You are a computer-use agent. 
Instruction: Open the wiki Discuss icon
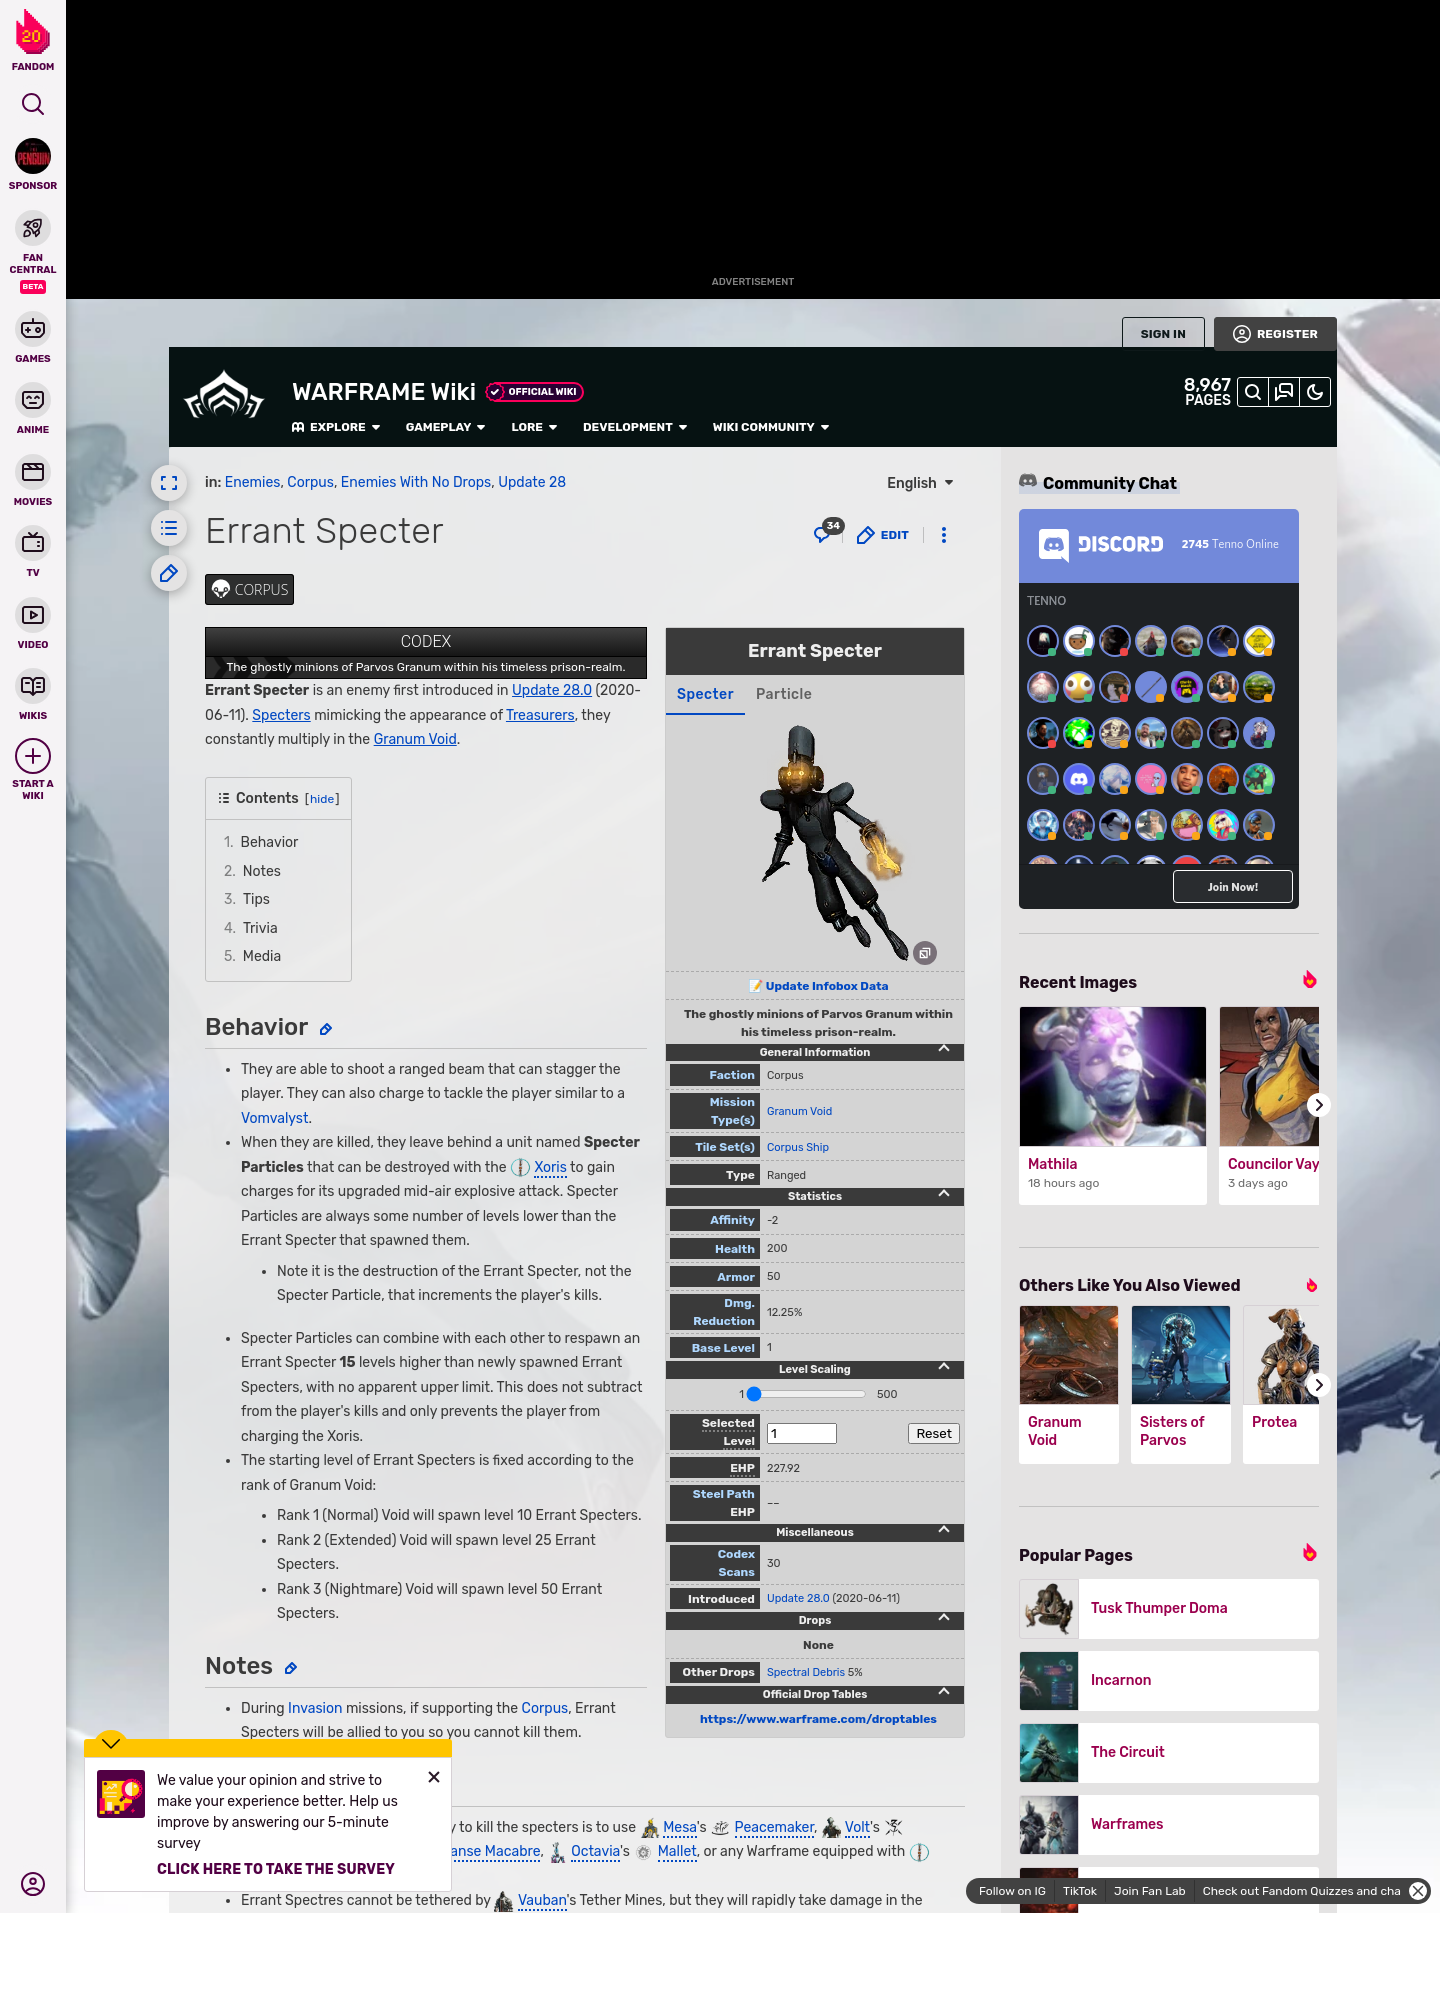(x=1284, y=392)
